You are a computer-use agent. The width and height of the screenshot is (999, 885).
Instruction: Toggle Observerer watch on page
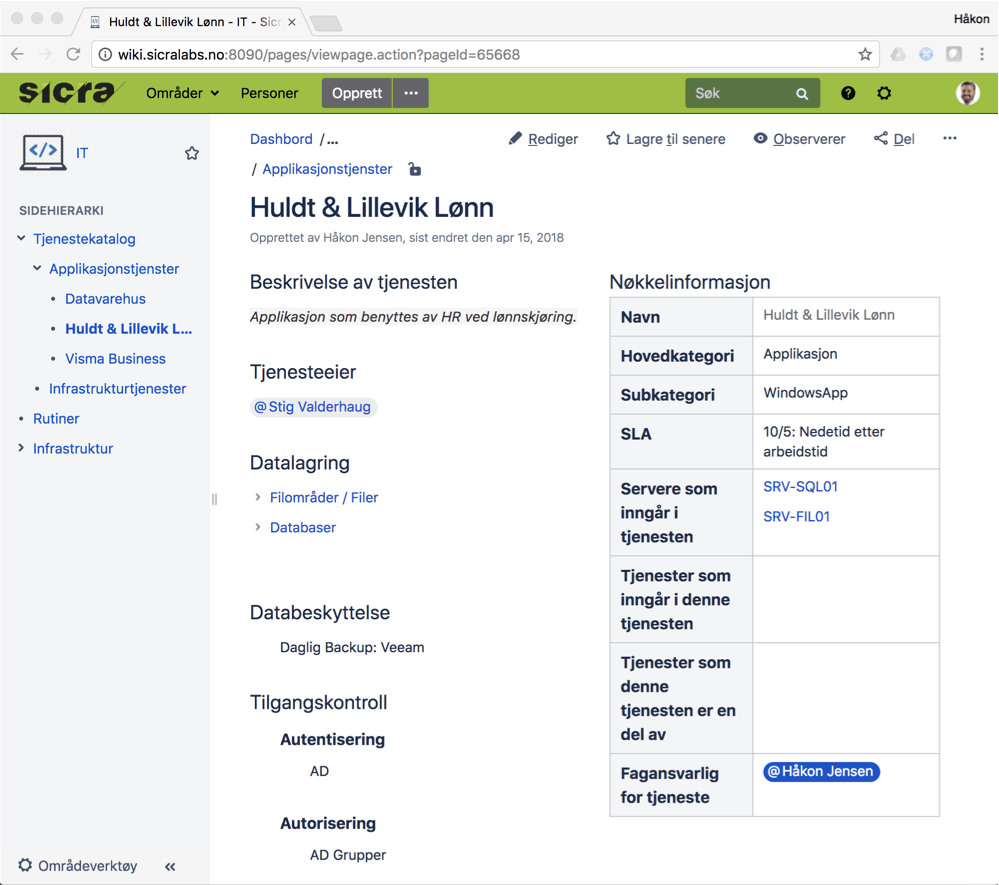800,139
